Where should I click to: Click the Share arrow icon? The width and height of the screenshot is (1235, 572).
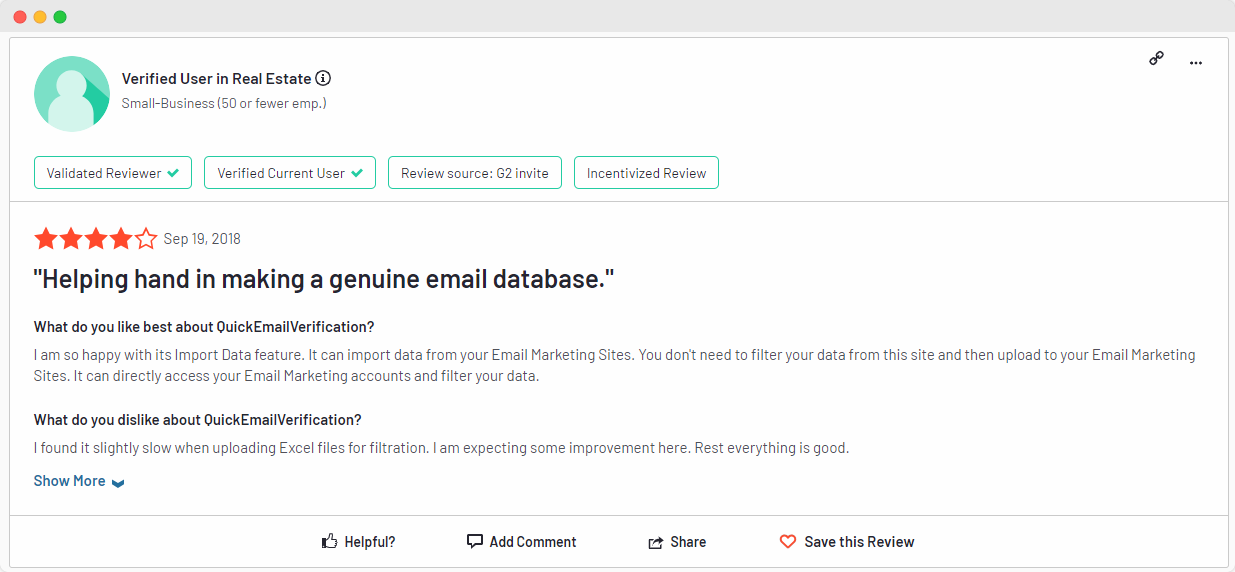point(656,542)
